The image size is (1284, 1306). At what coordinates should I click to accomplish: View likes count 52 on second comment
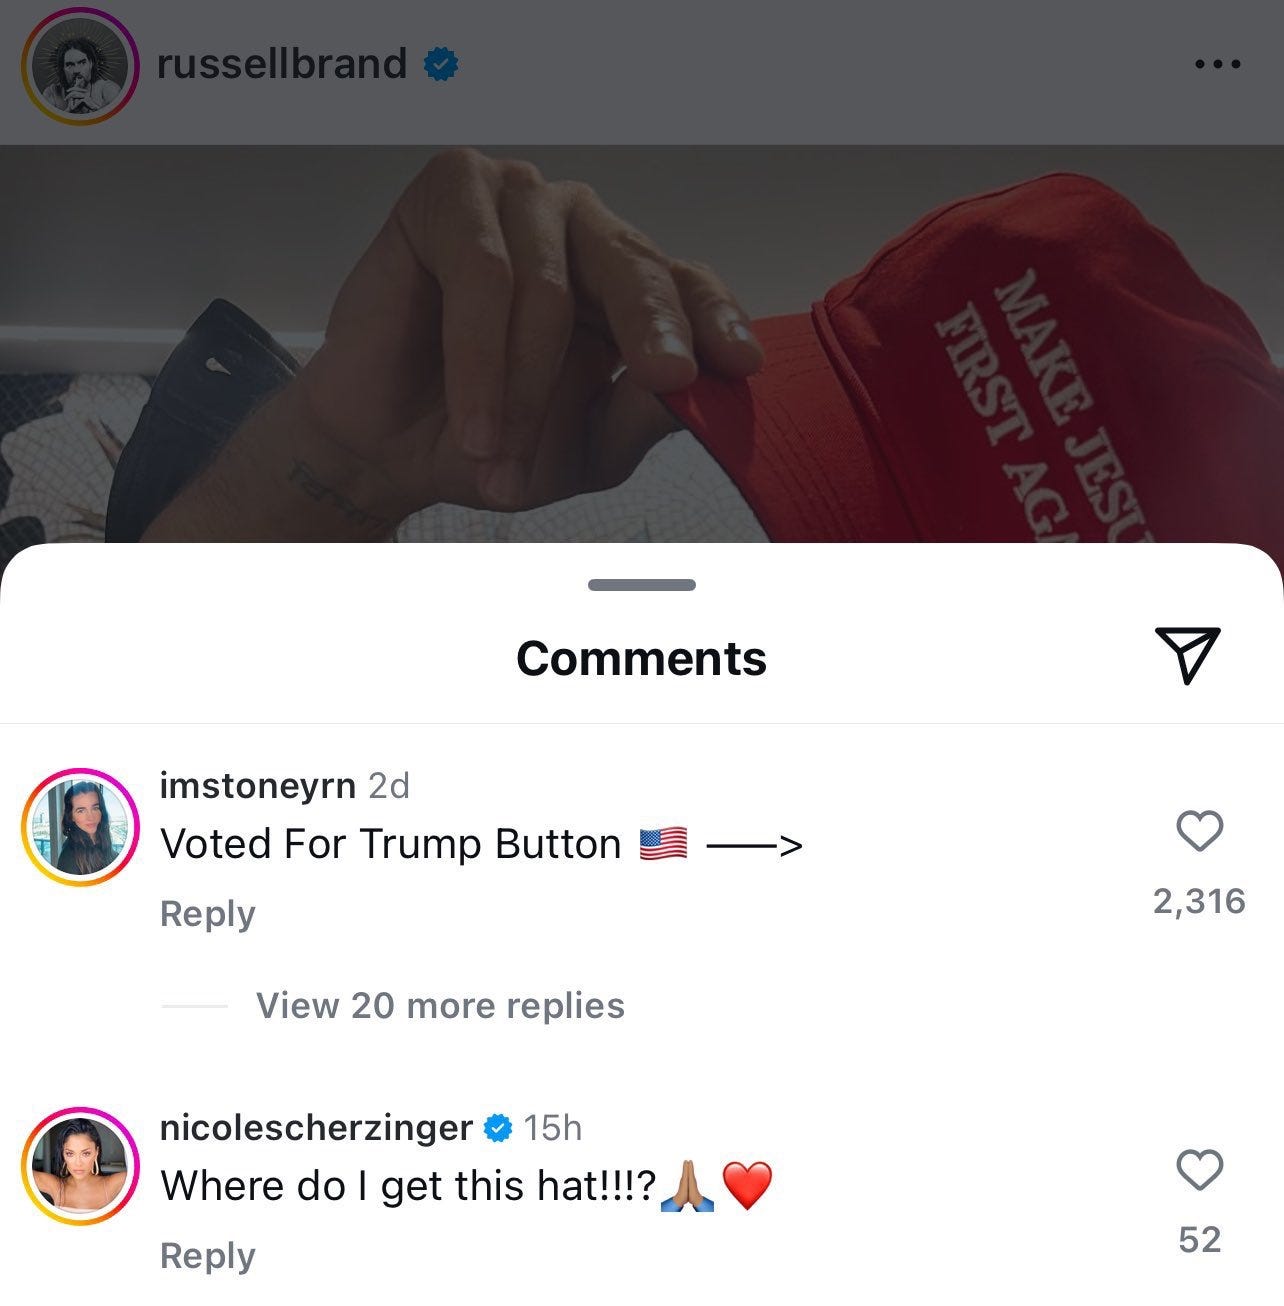click(x=1199, y=1240)
